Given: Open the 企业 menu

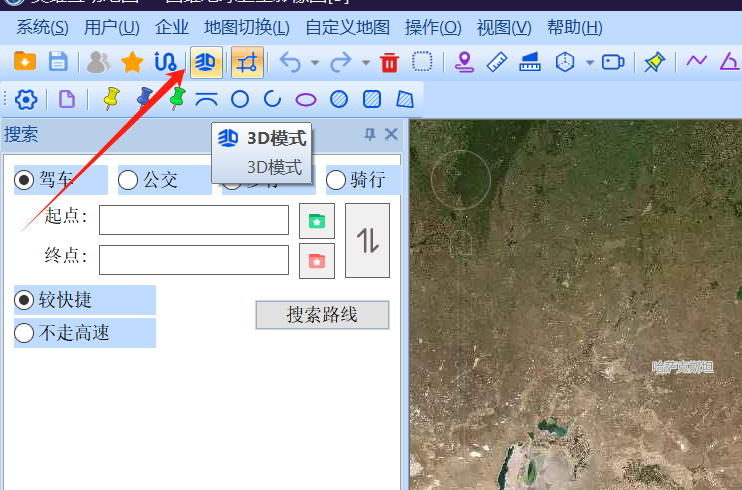Looking at the screenshot, I should coord(172,27).
